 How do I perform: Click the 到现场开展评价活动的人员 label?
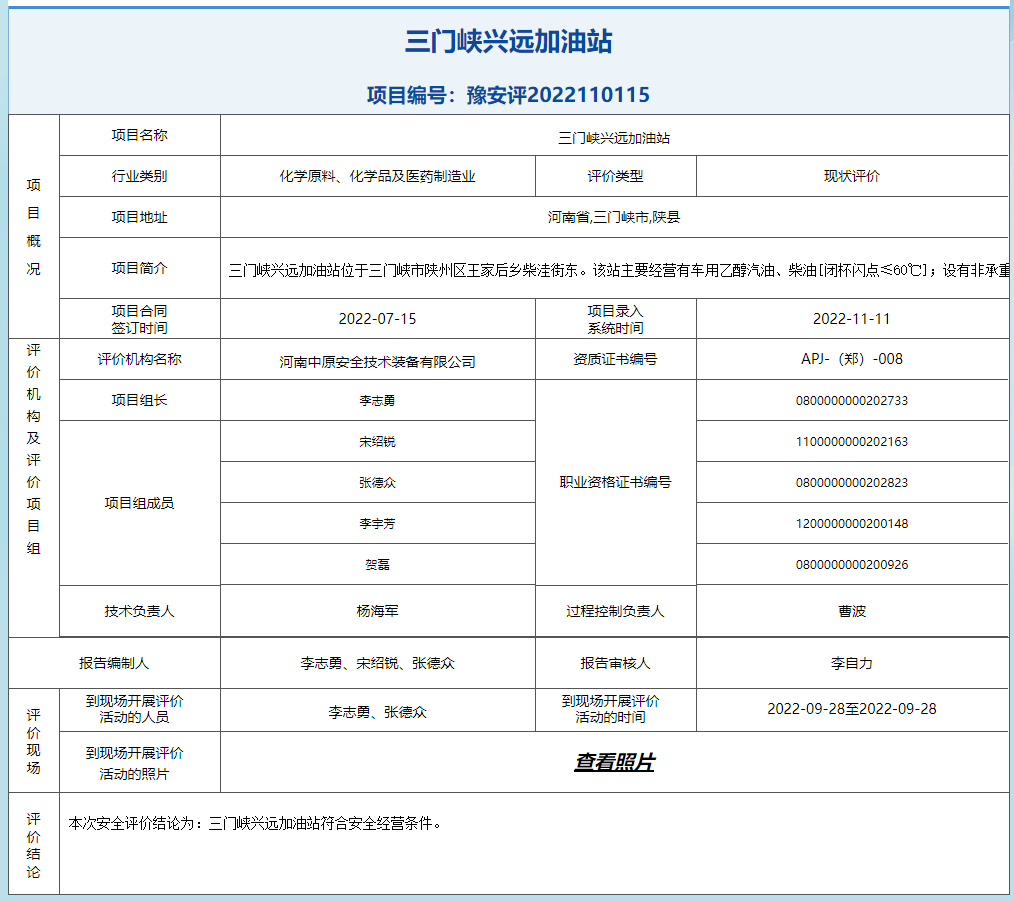135,709
